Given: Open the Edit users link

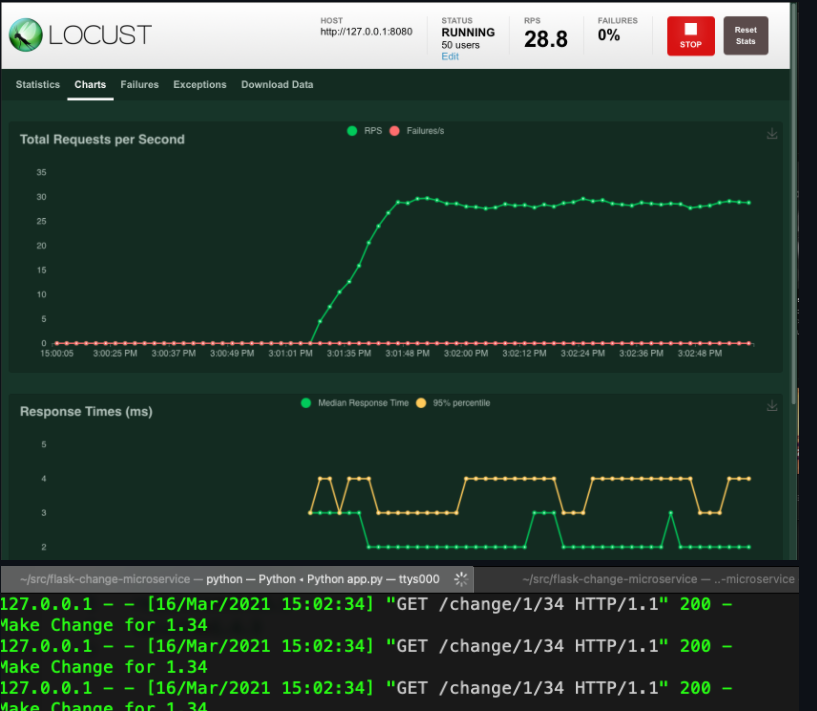Looking at the screenshot, I should click(x=450, y=57).
